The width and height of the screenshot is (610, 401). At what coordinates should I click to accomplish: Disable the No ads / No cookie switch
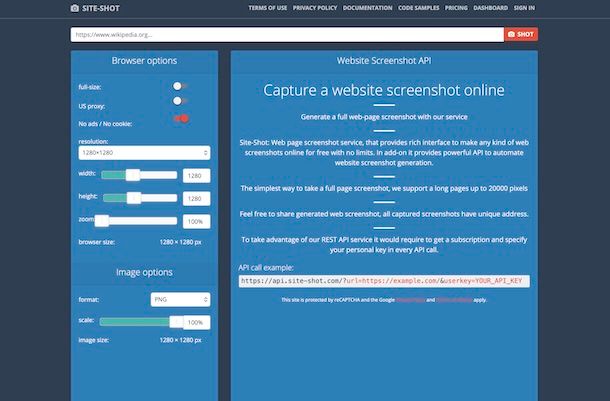[181, 118]
